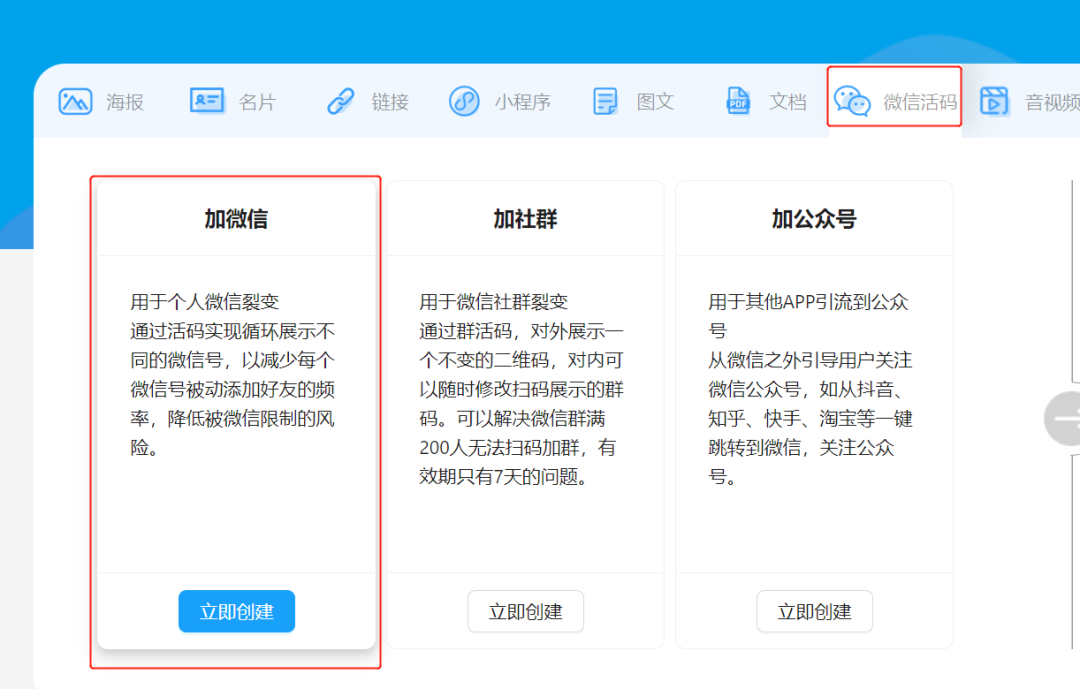1080x689 pixels.
Task: Go to the 小程序 tab
Action: tap(523, 102)
